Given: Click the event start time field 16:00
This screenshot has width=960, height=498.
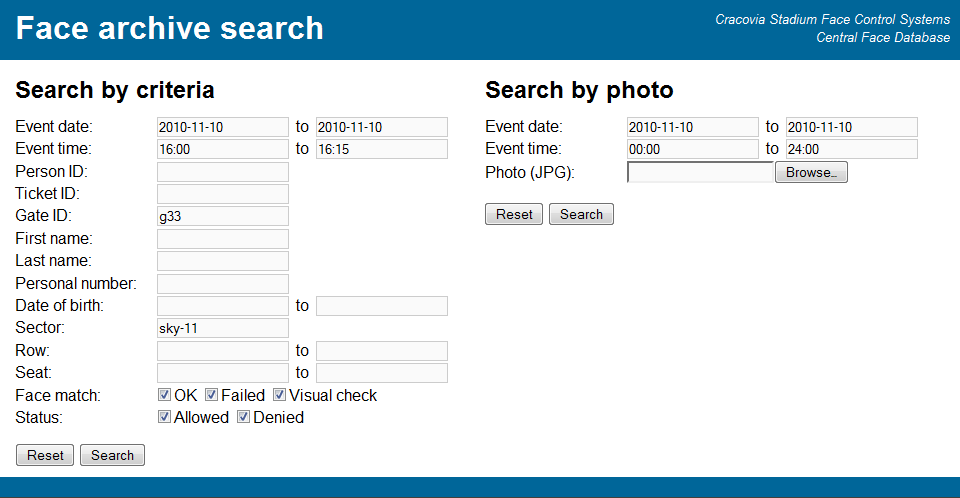Looking at the screenshot, I should 223,149.
